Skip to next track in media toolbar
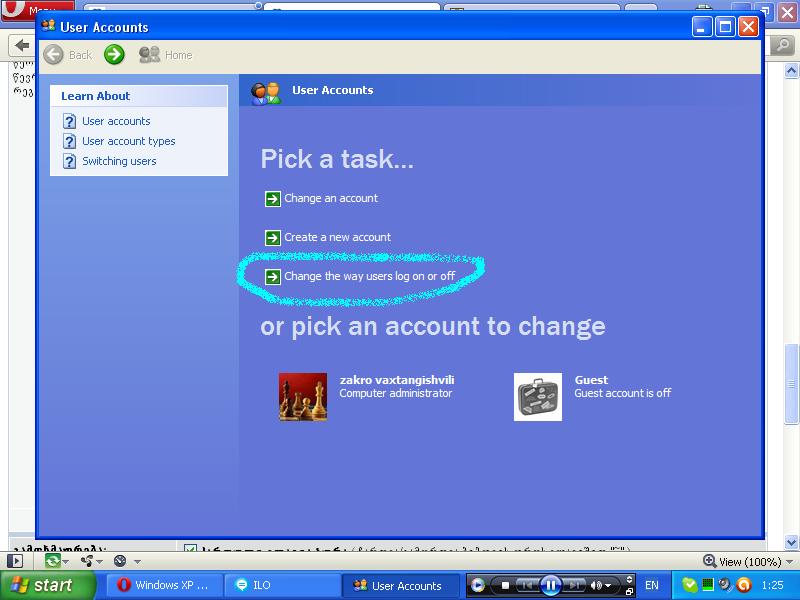Image resolution: width=800 pixels, height=600 pixels. 574,585
